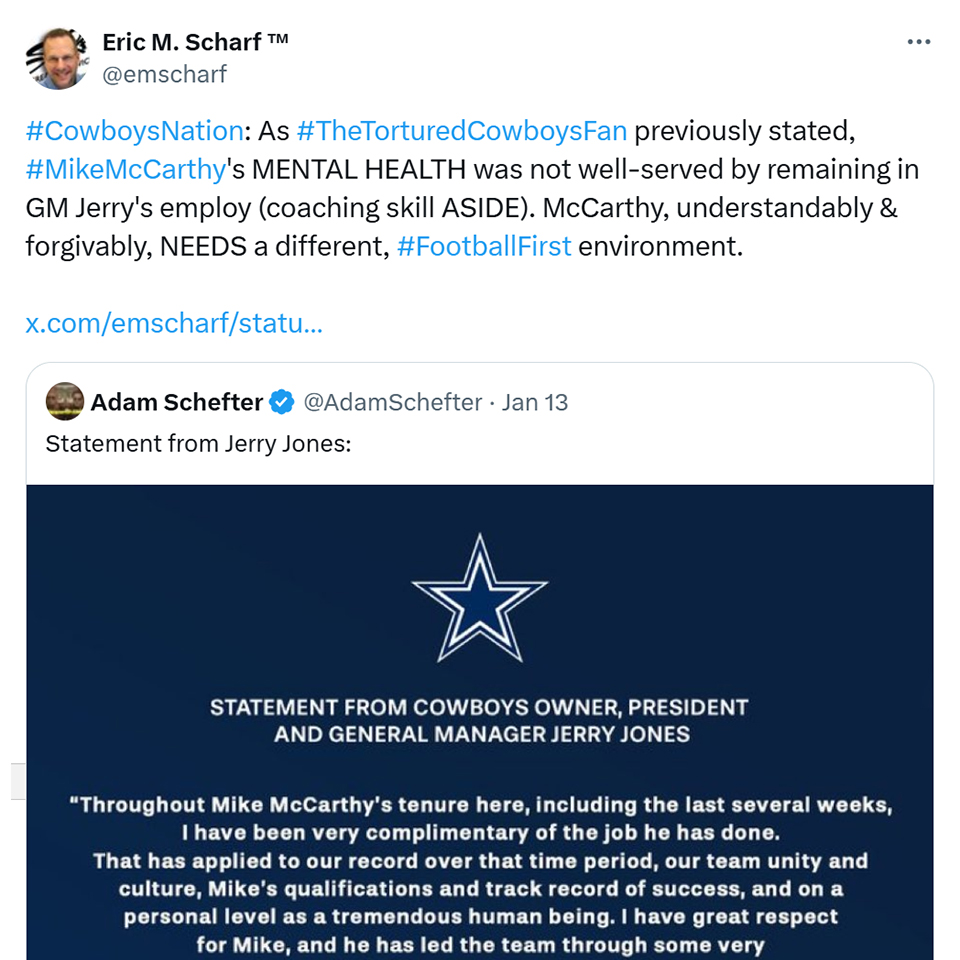Image resolution: width=960 pixels, height=960 pixels.
Task: Click 'Statement from Jerry Jones:' quoted text
Action: (x=198, y=443)
